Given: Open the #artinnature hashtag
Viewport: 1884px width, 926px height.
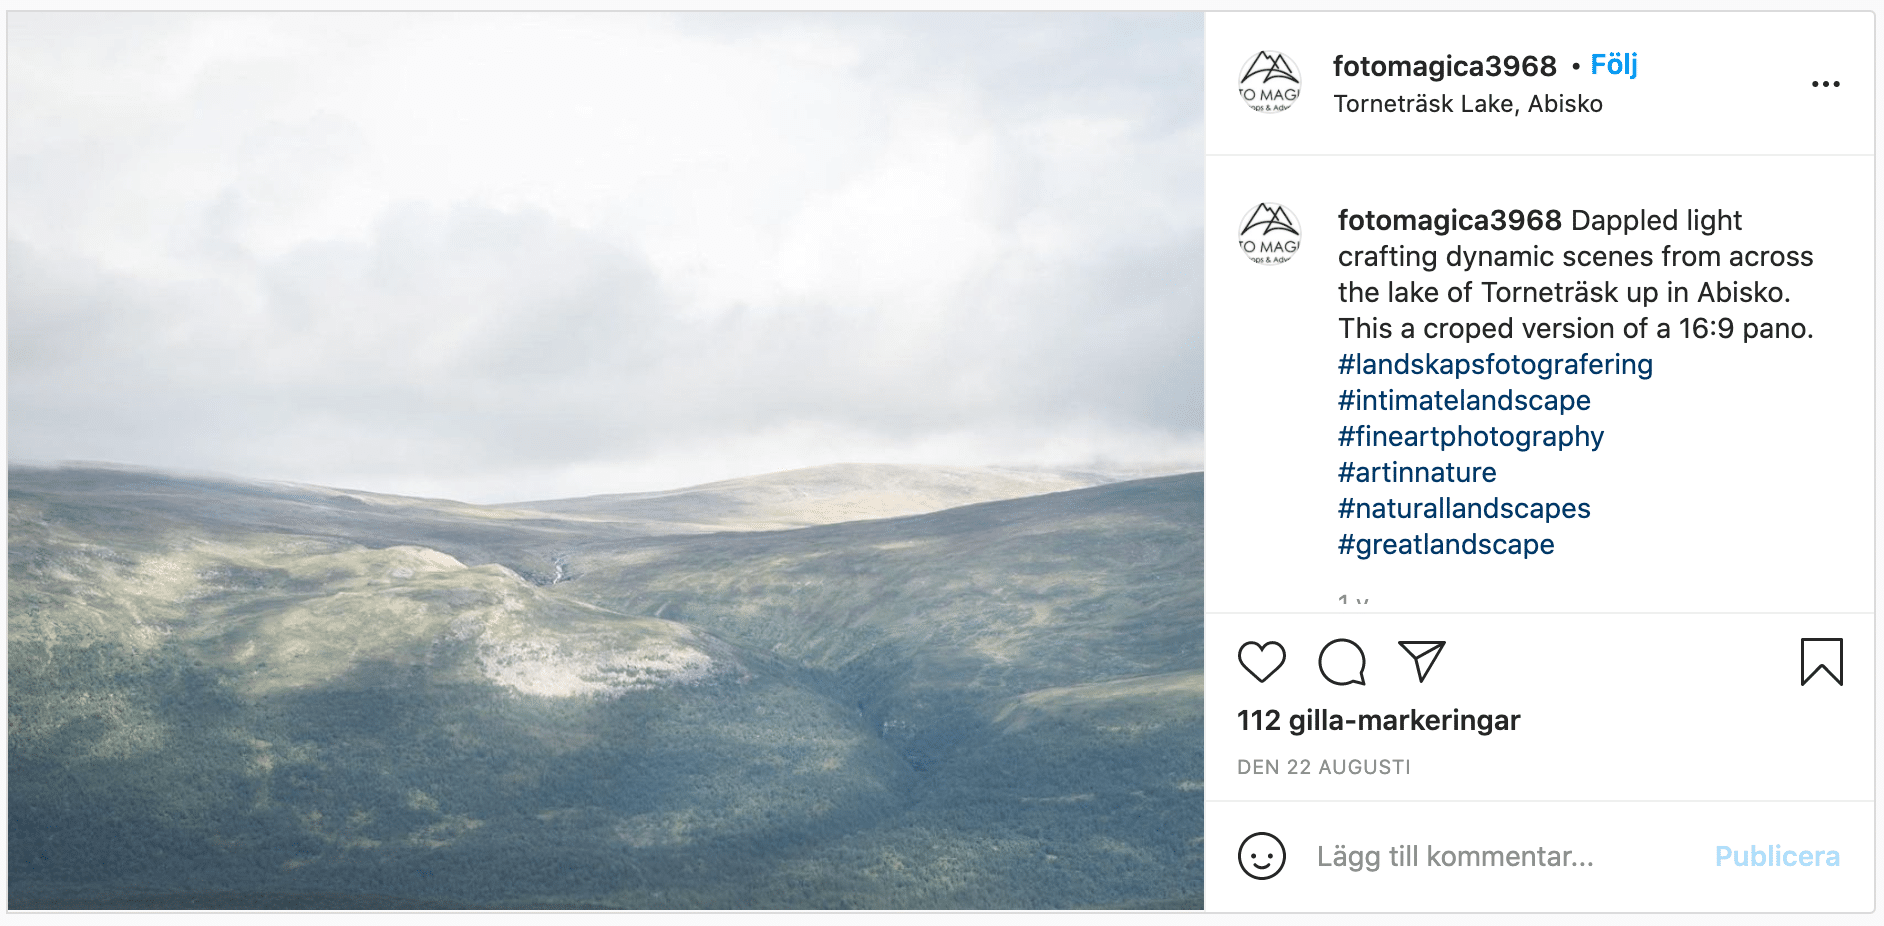Looking at the screenshot, I should coord(1417,472).
